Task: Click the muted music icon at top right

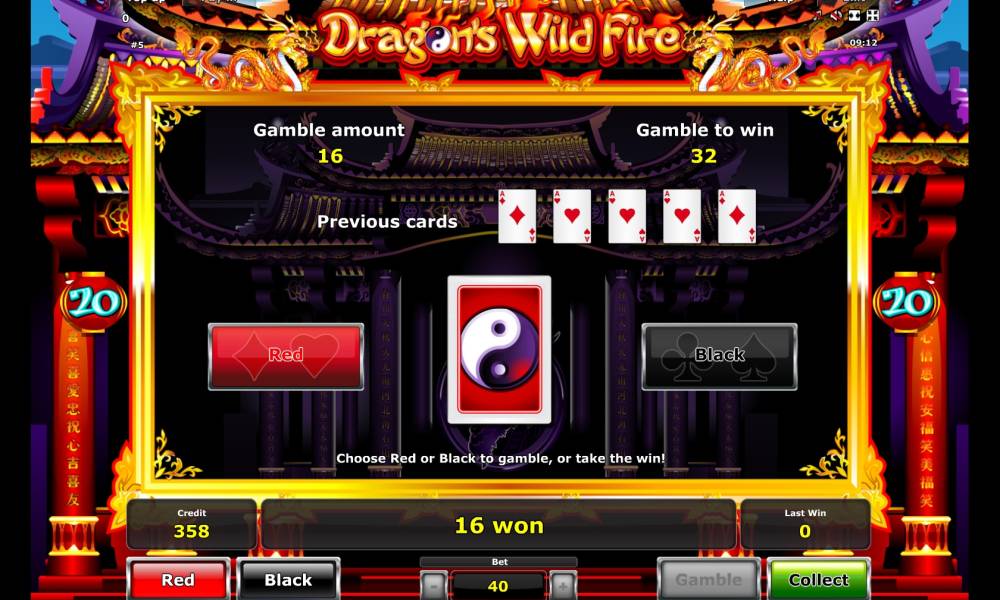Action: coord(818,15)
